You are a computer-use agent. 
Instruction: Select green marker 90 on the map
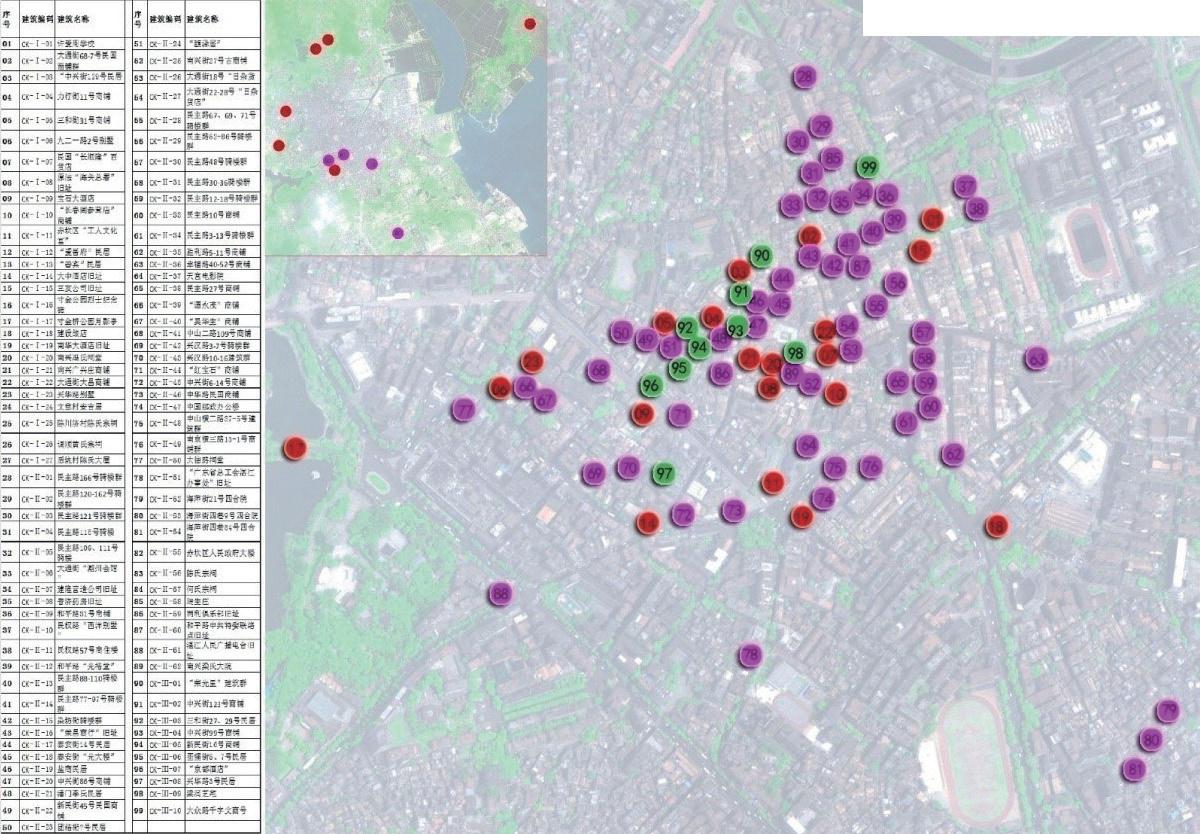(761, 256)
